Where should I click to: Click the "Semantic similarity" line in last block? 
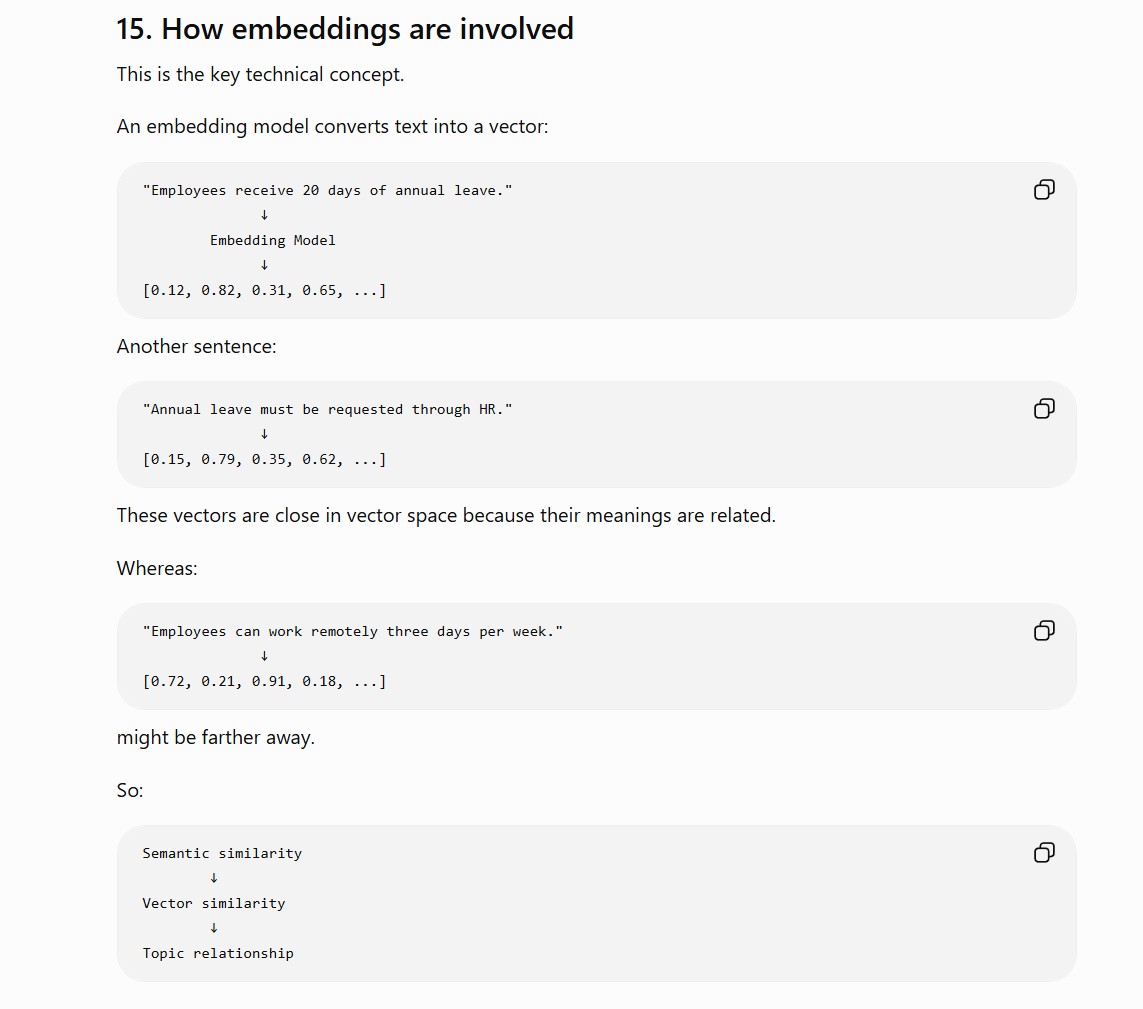[222, 853]
